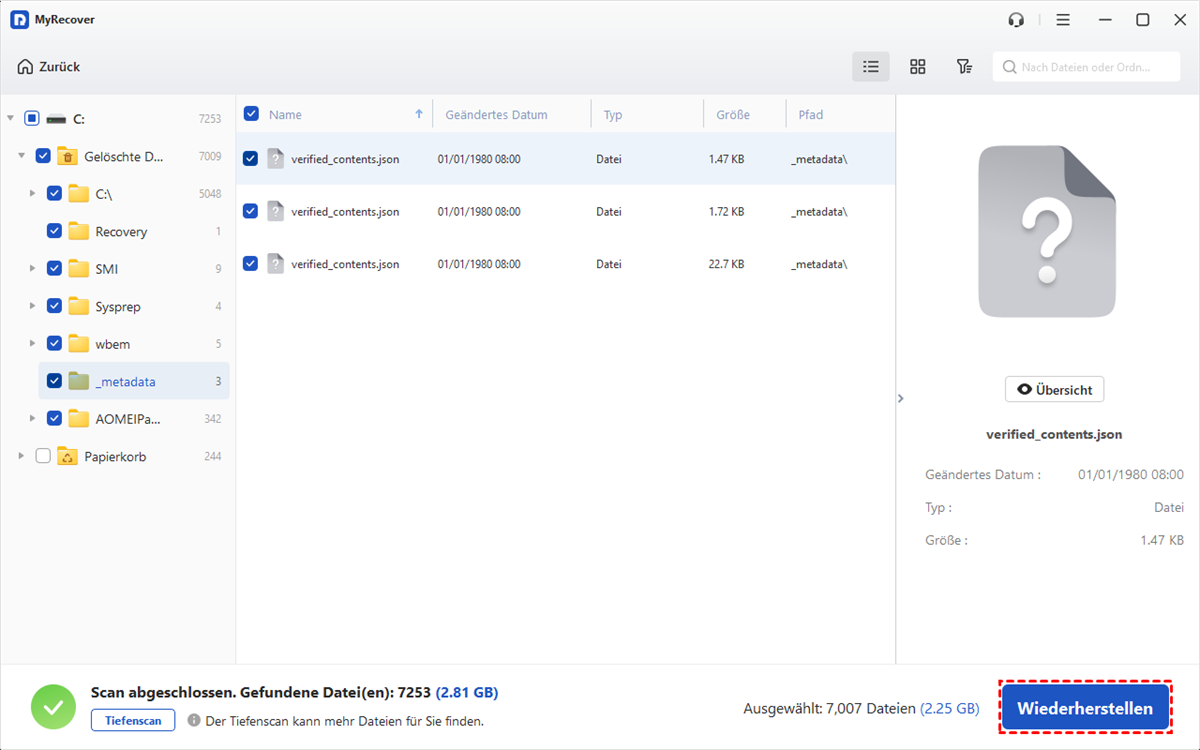Uncheck the wbem folder checkbox
Viewport: 1200px width, 750px height.
[x=55, y=343]
